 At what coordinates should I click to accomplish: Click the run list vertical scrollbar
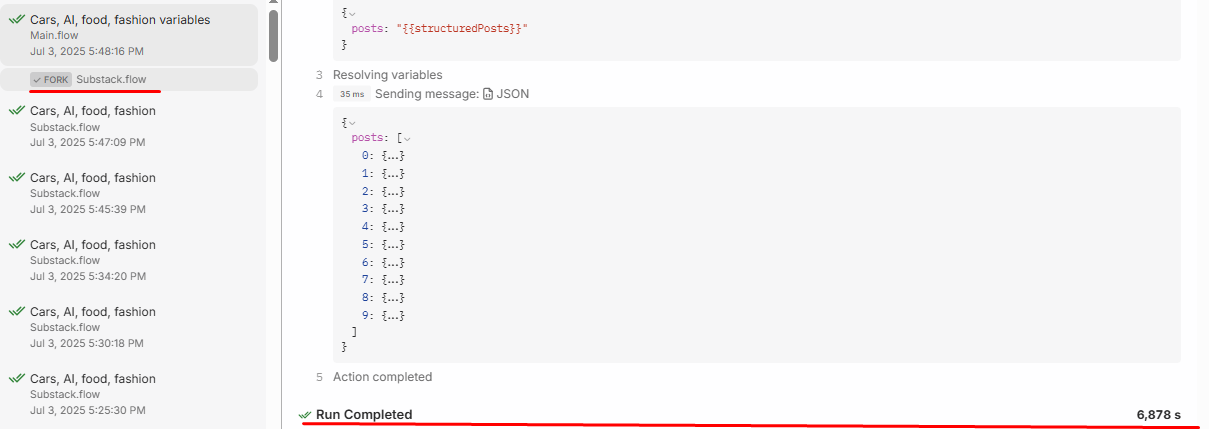coord(273,35)
